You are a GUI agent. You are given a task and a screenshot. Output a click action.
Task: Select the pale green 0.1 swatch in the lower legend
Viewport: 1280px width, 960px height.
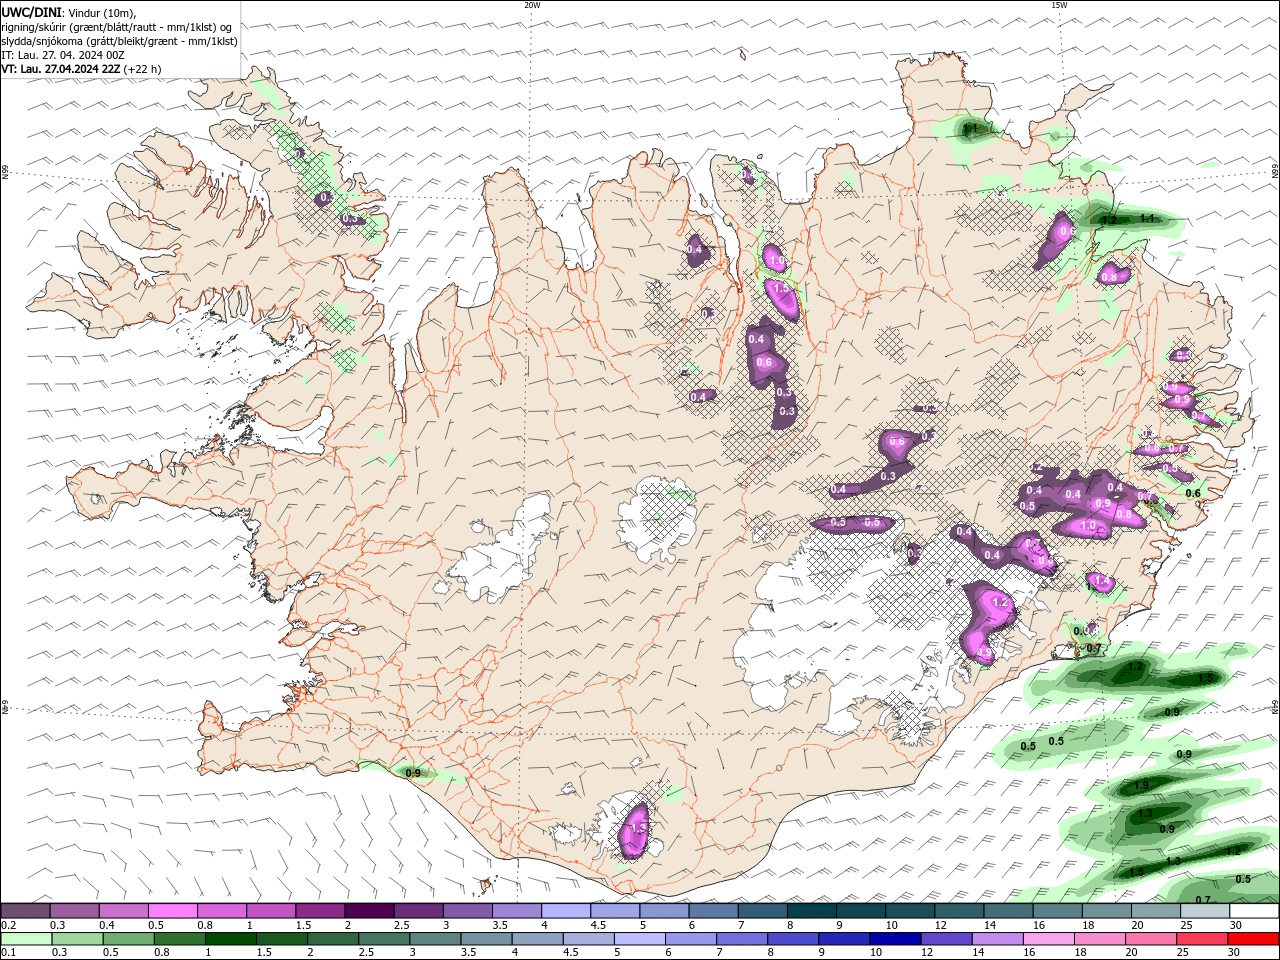26,939
